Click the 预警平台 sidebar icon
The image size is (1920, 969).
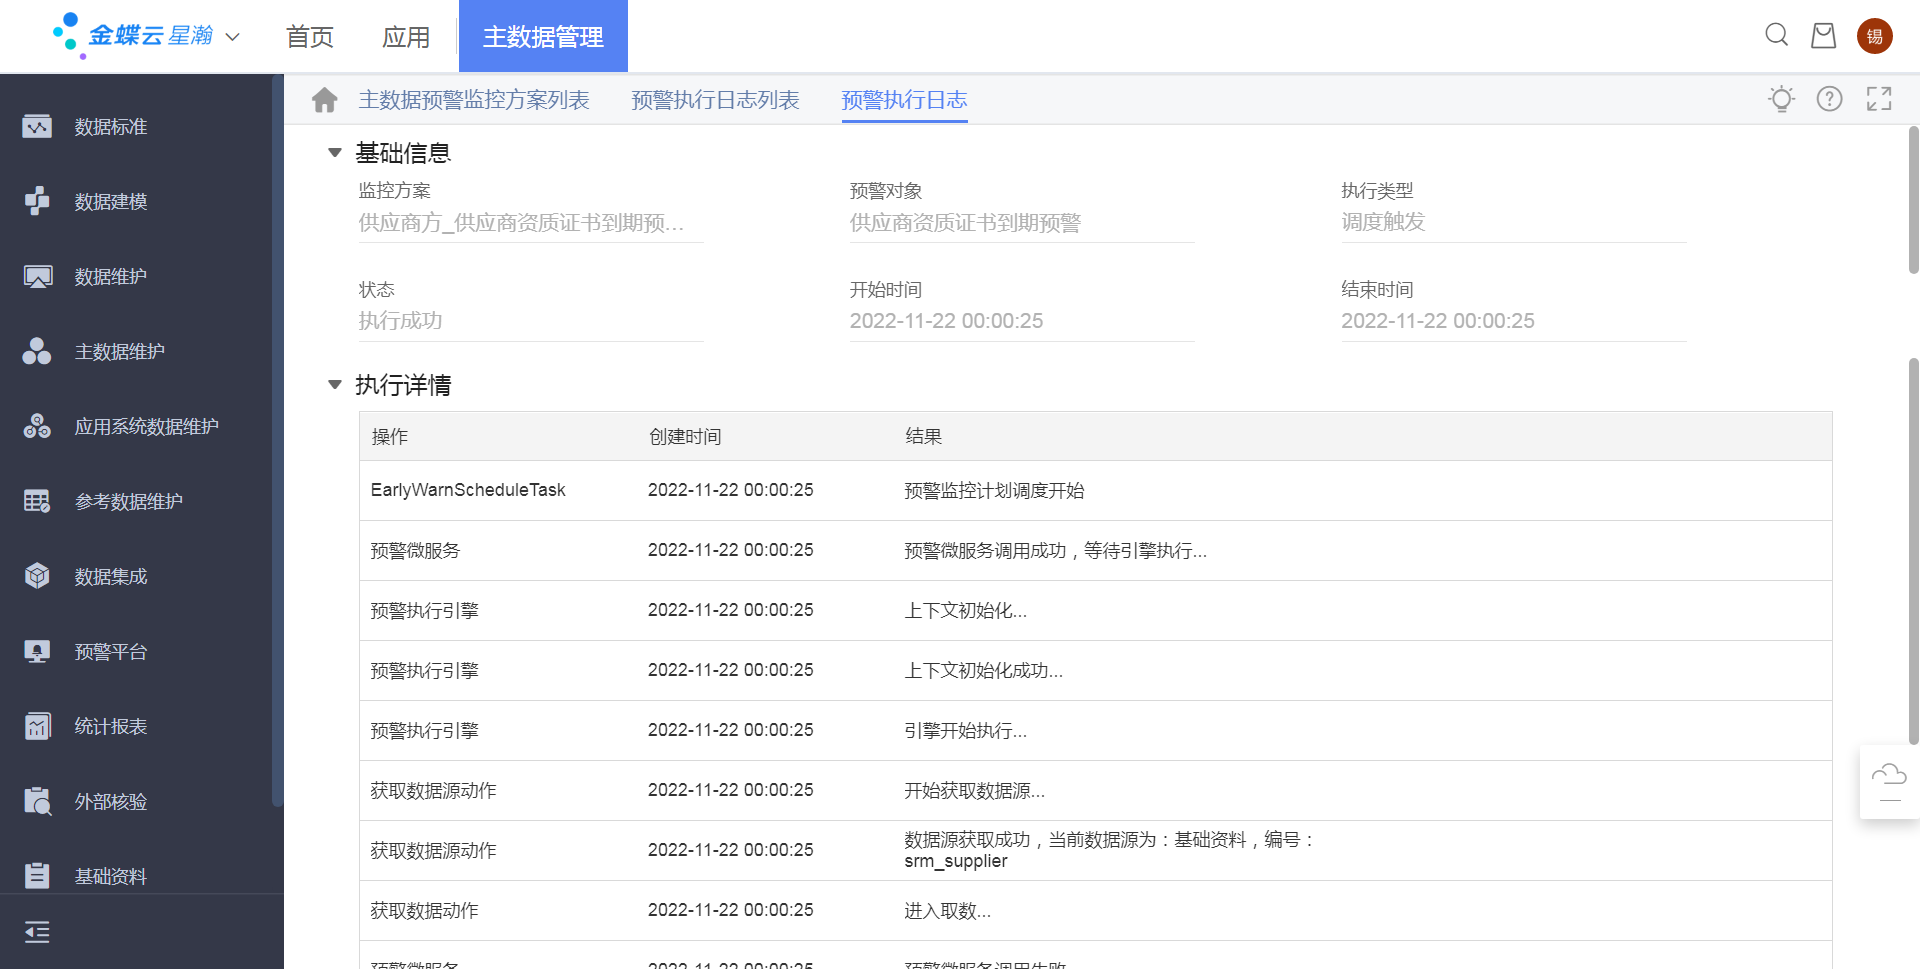coord(37,652)
